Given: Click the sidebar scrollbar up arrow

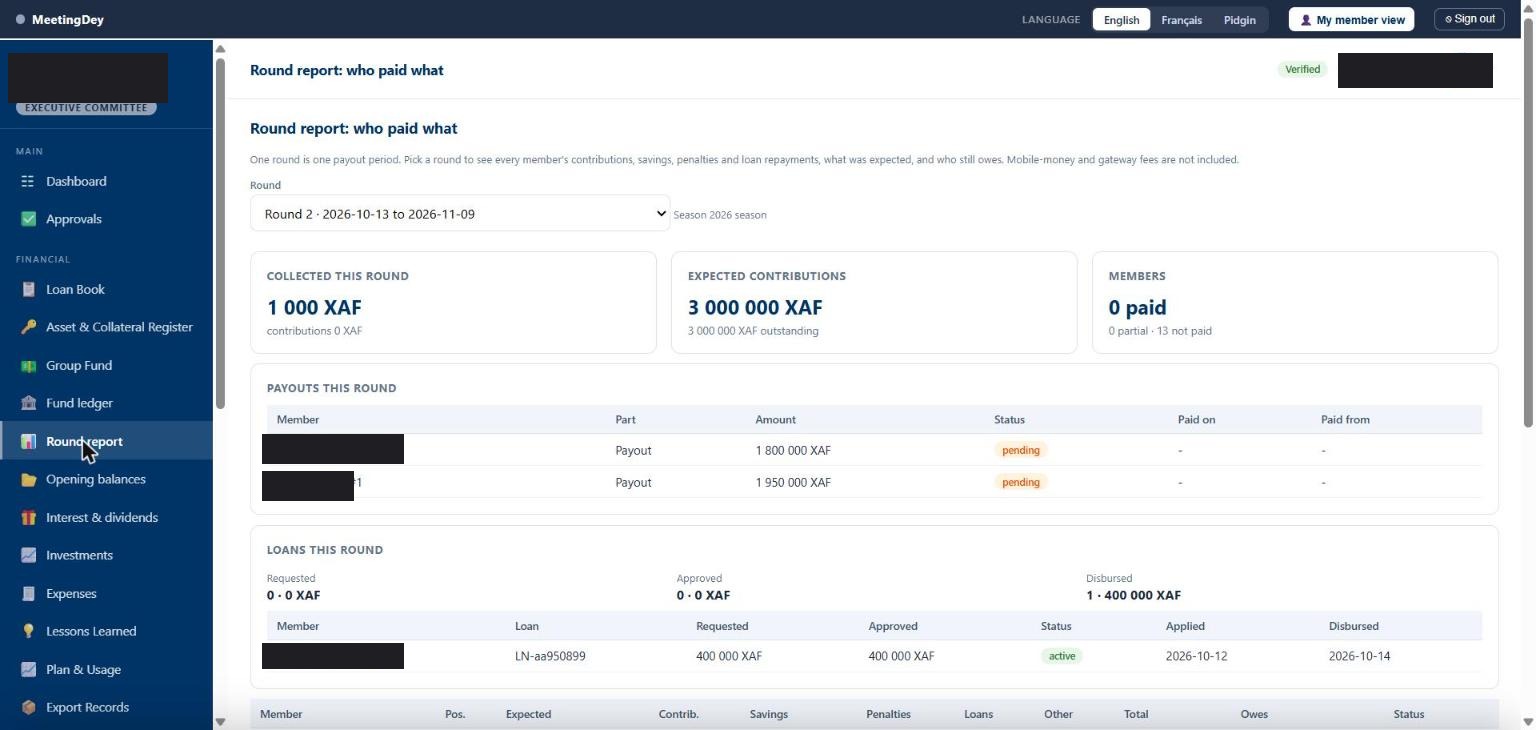Looking at the screenshot, I should (x=220, y=48).
